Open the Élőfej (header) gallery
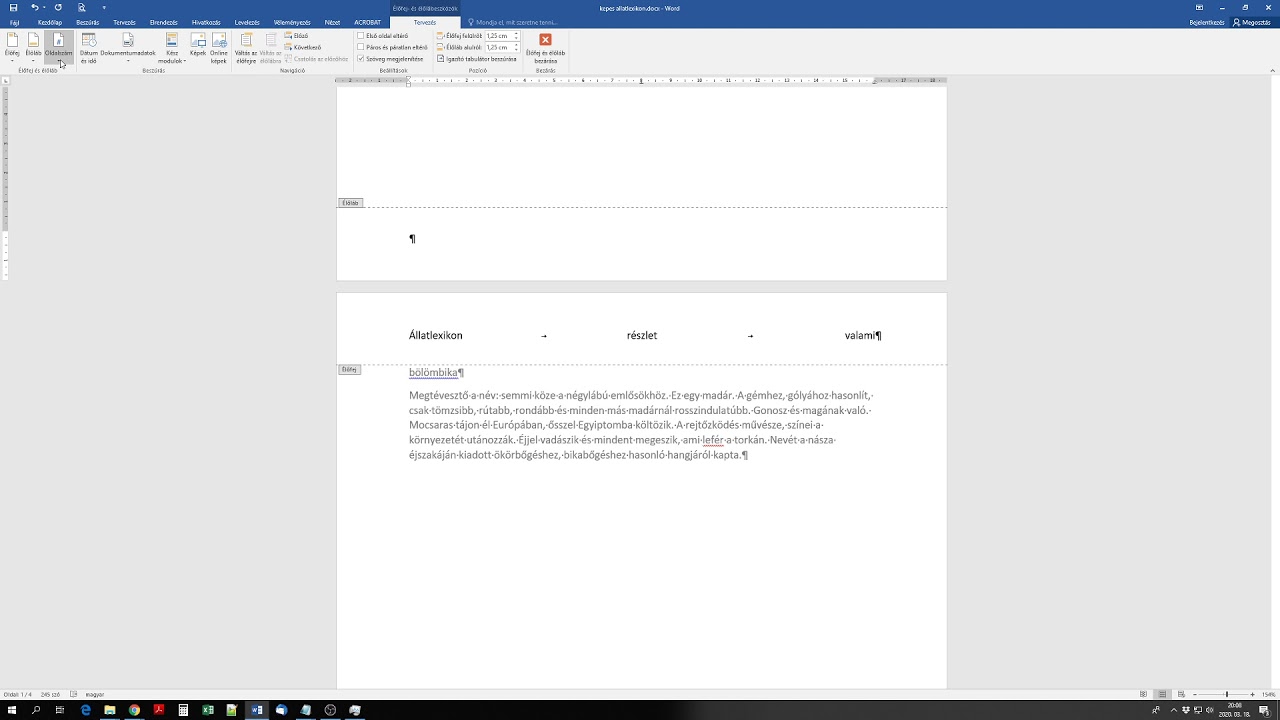Image resolution: width=1280 pixels, height=720 pixels. click(x=12, y=47)
